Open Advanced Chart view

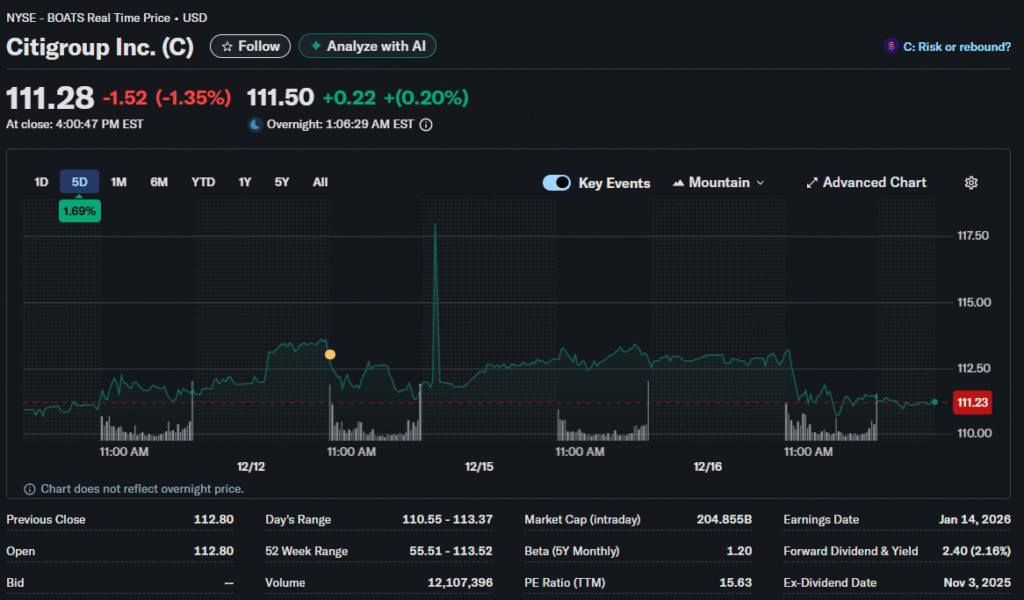pos(866,183)
